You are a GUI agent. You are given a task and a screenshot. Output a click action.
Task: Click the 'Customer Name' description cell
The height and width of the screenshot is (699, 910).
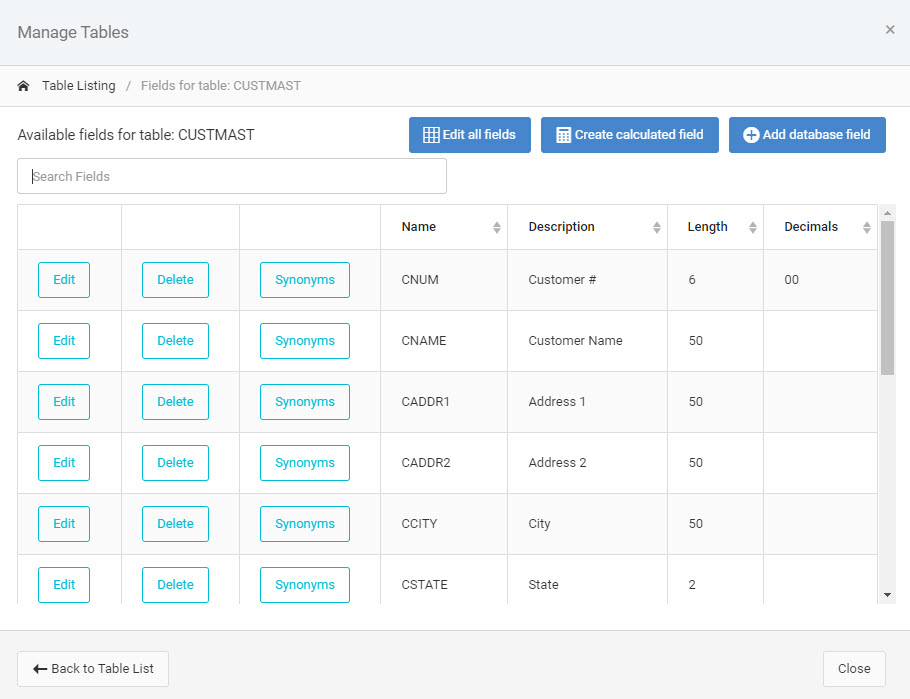tap(587, 341)
